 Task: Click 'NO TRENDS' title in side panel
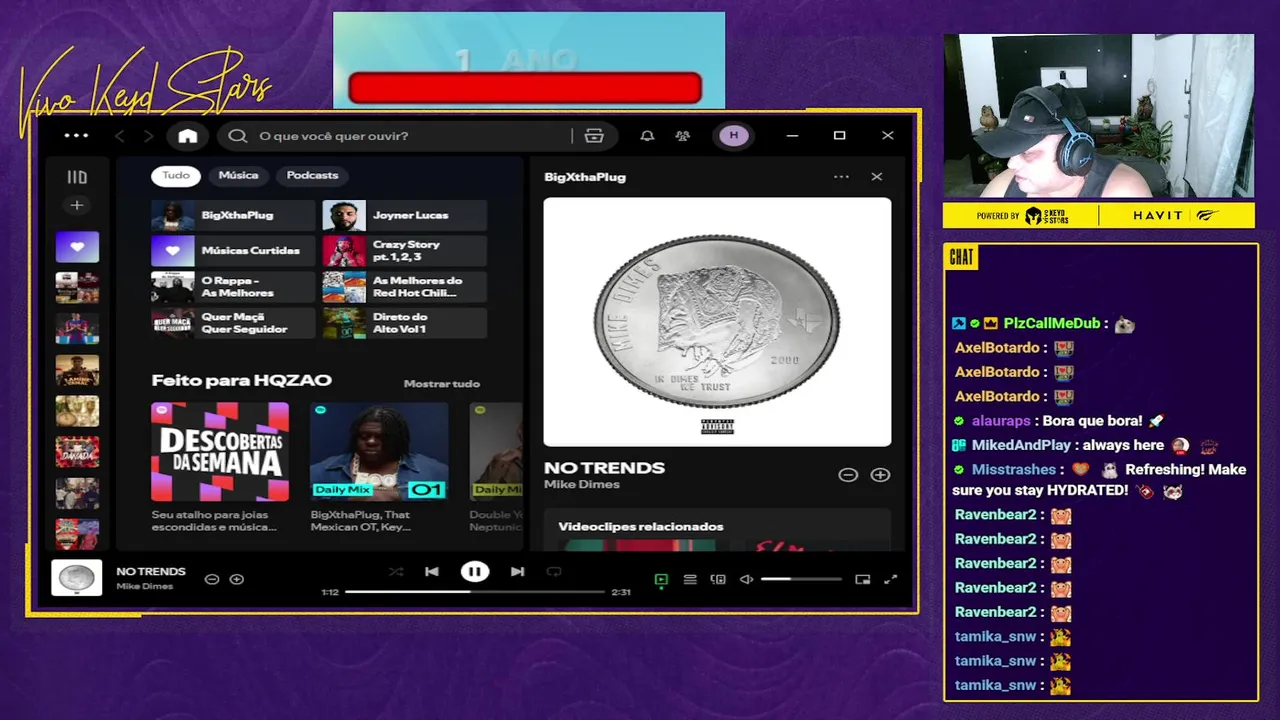click(x=604, y=468)
